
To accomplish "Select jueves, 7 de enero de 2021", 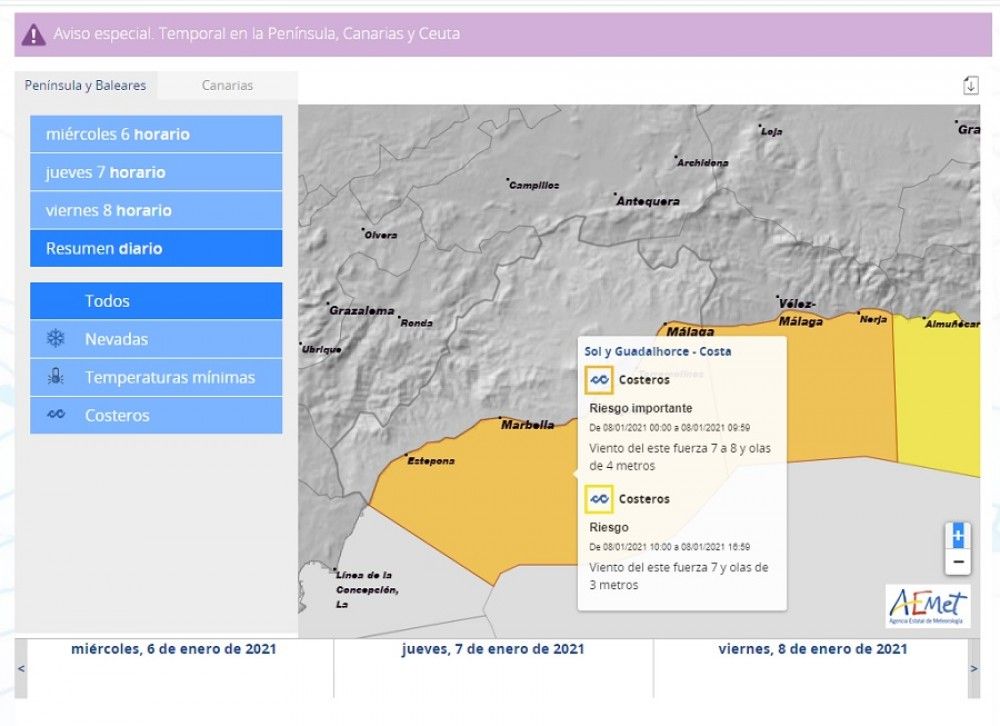I will [493, 649].
